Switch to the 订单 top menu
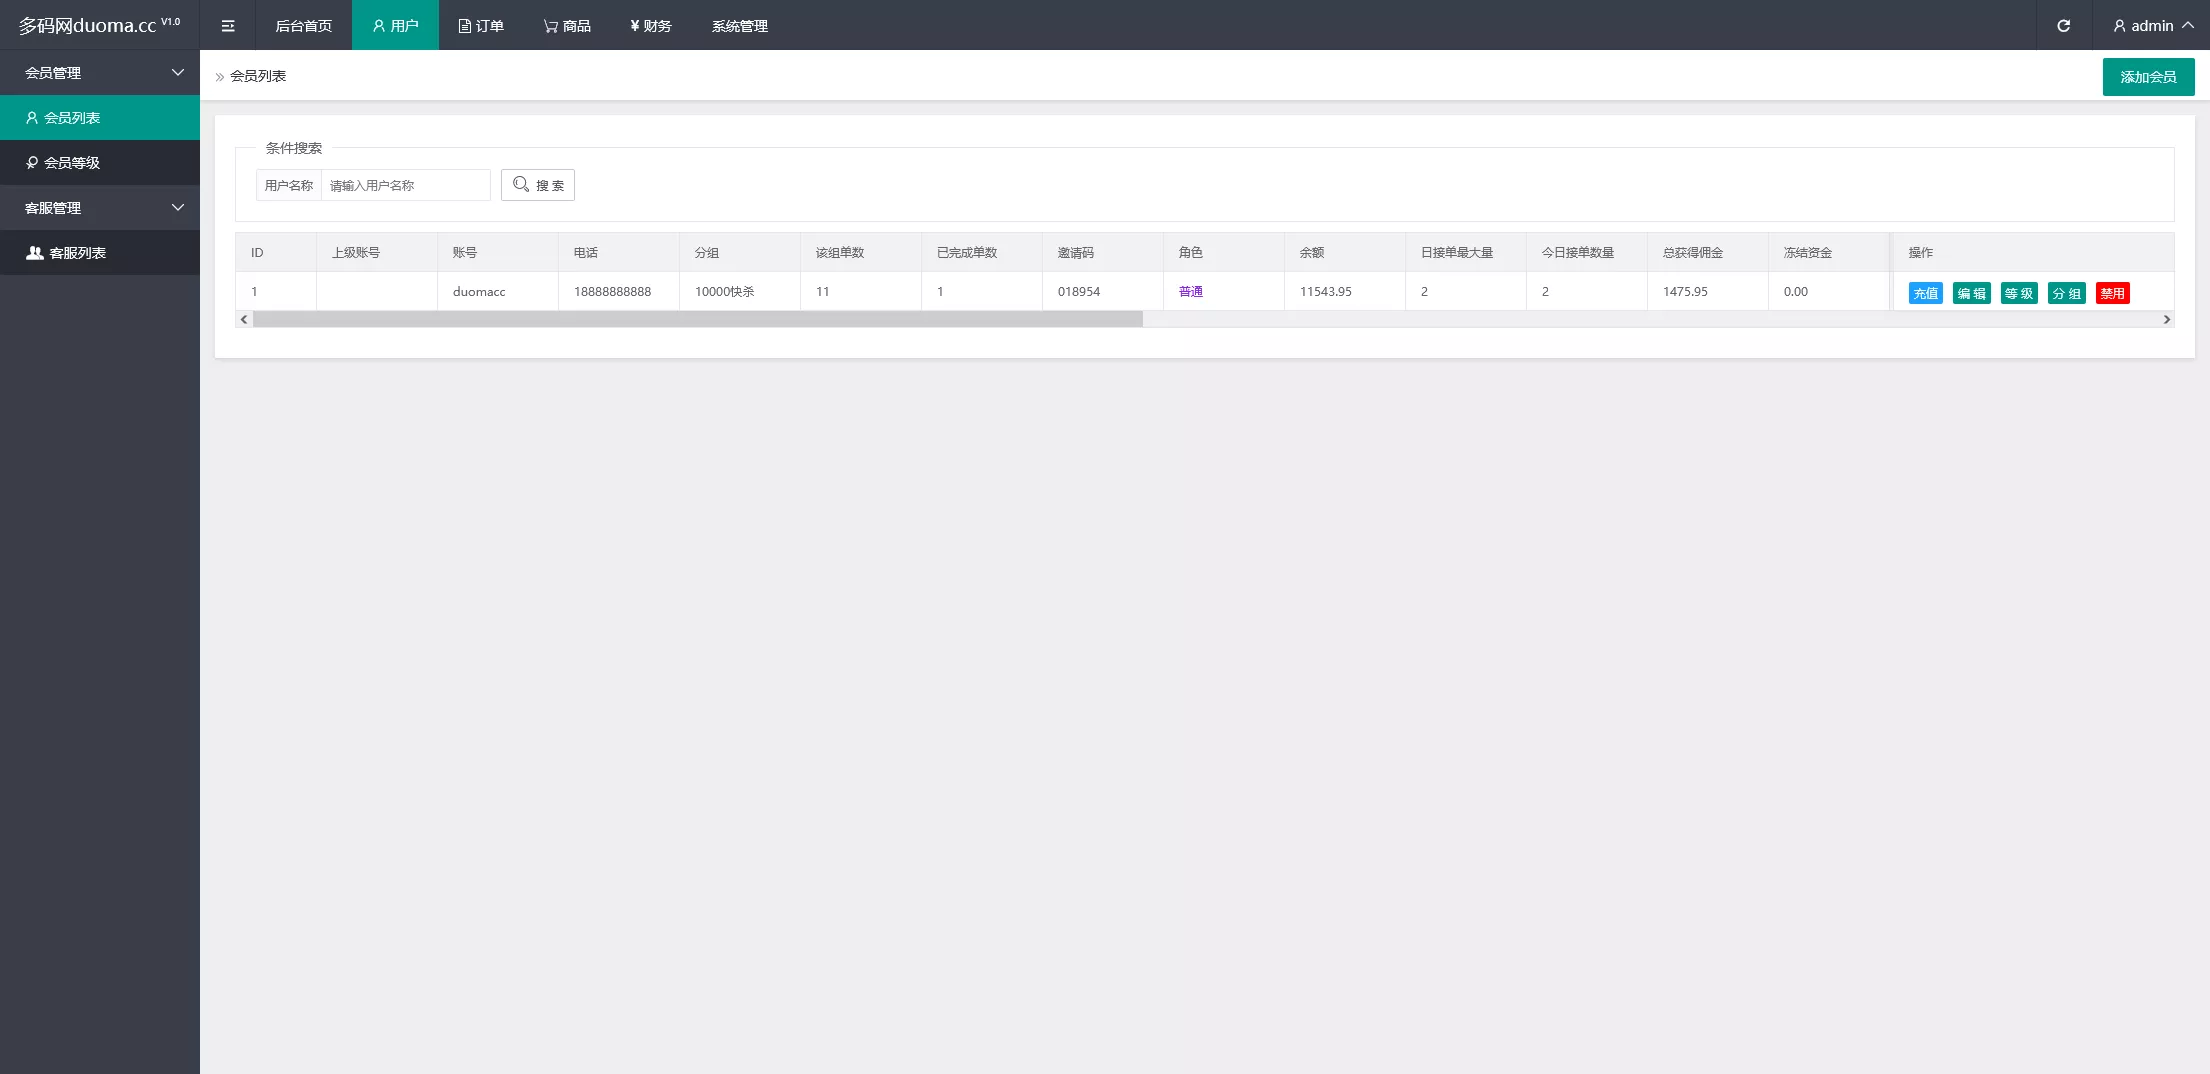 pos(481,26)
